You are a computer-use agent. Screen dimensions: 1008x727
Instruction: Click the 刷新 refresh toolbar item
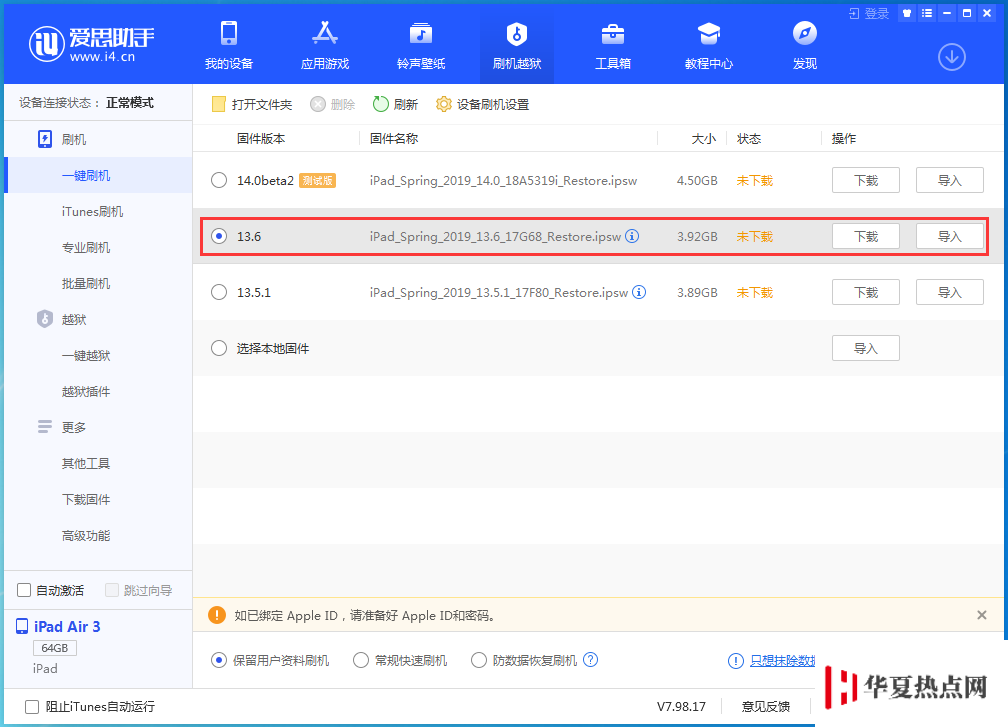[x=395, y=104]
